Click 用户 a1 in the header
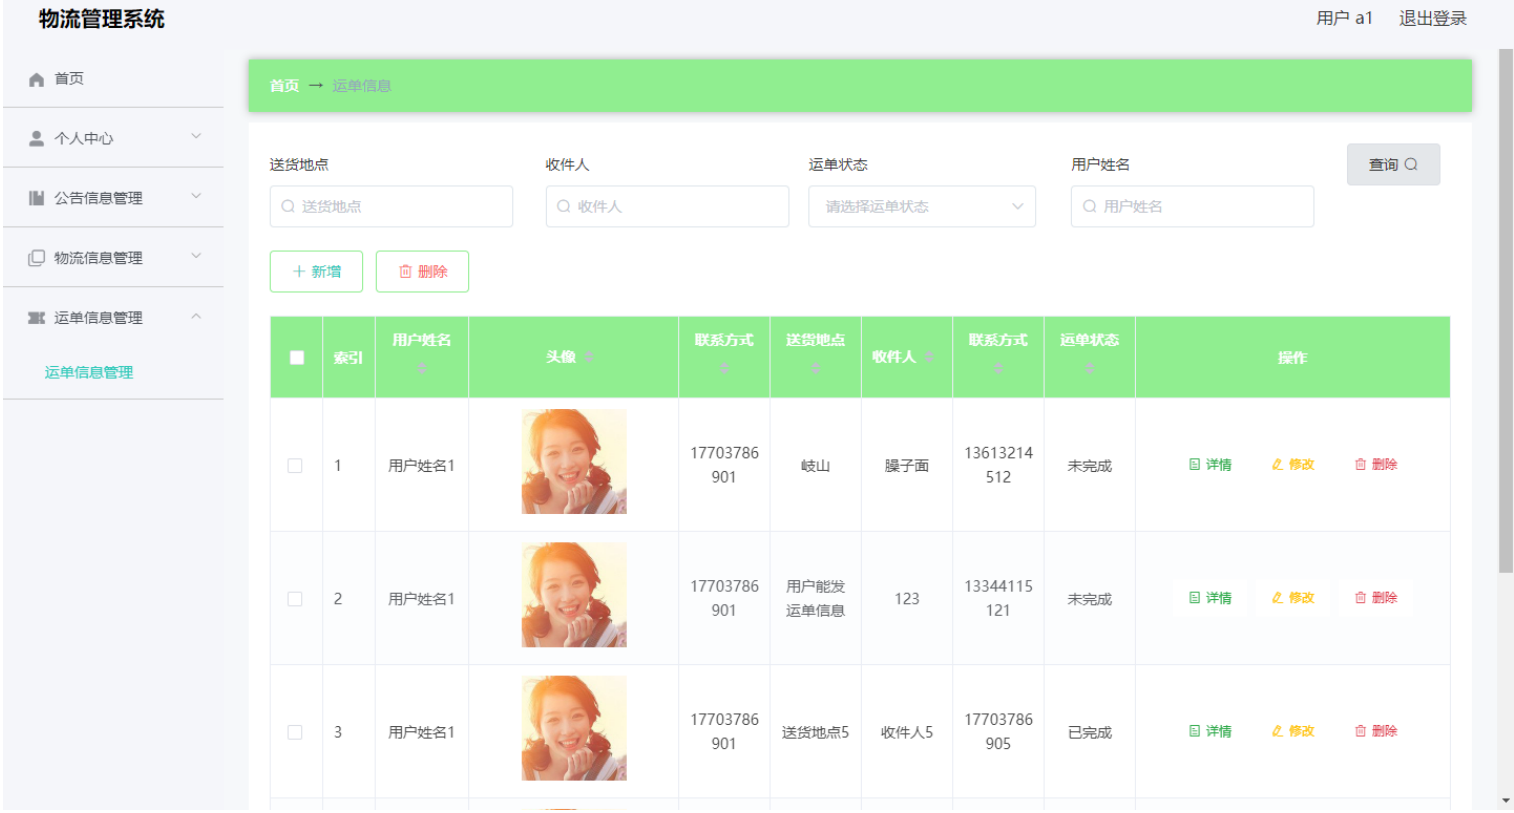Image resolution: width=1514 pixels, height=813 pixels. click(x=1344, y=18)
